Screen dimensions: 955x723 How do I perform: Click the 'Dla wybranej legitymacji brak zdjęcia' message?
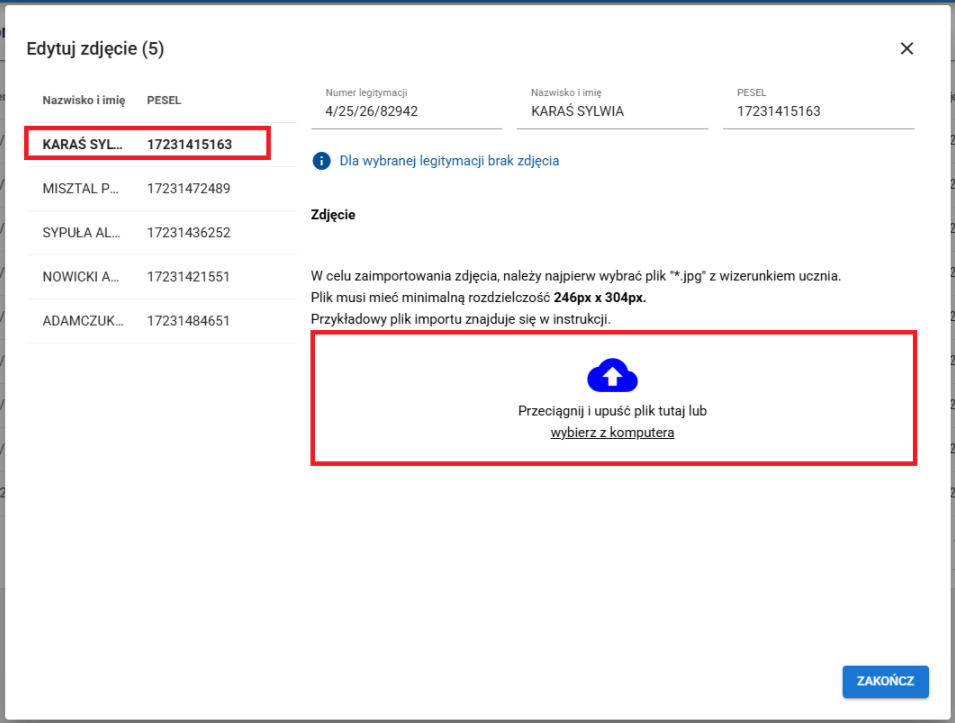coord(449,161)
